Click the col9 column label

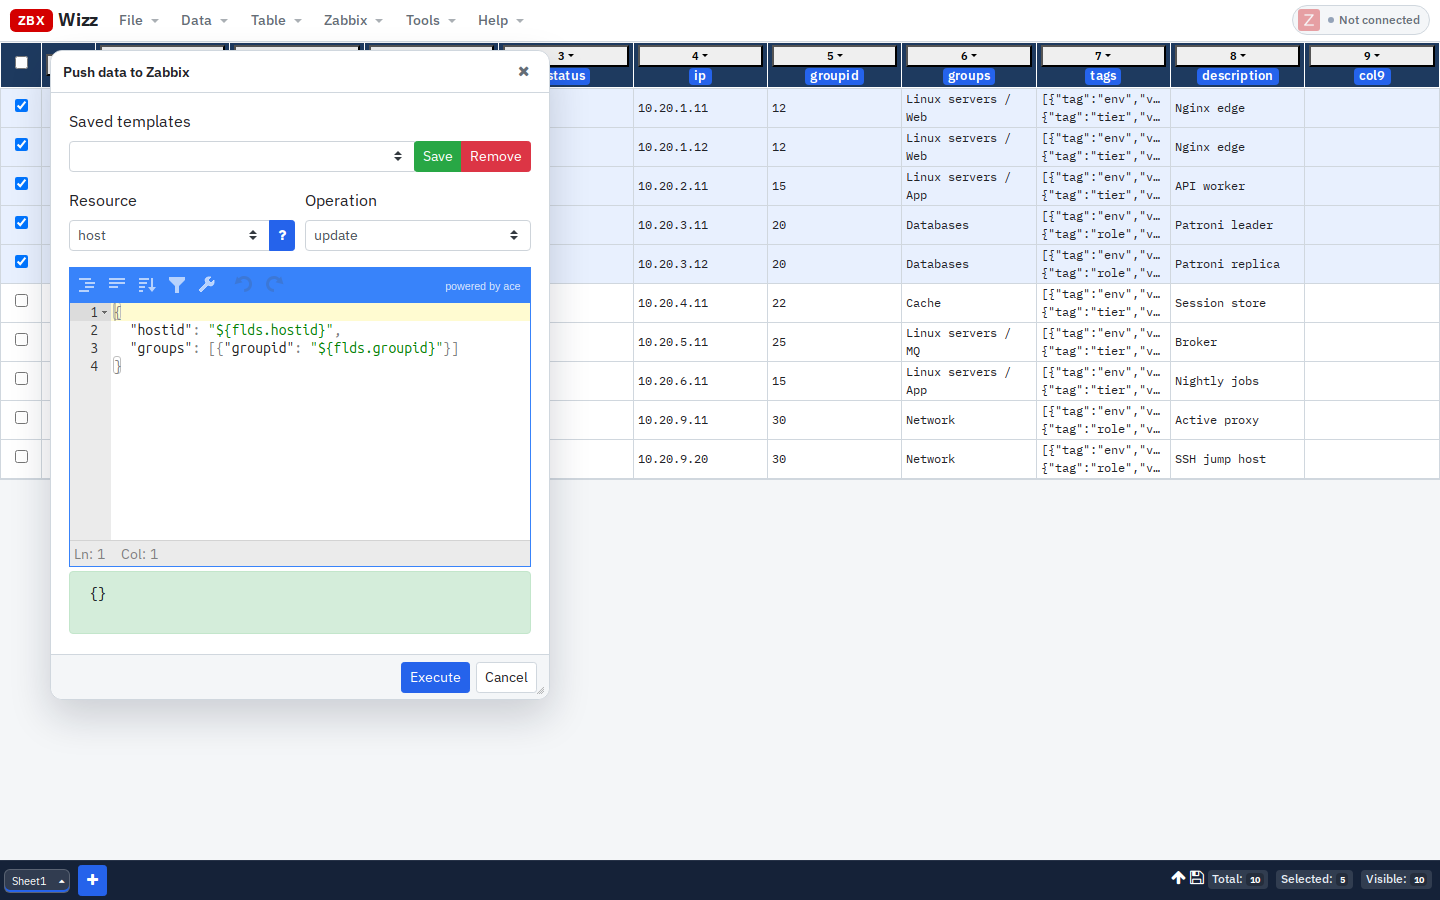1372,76
